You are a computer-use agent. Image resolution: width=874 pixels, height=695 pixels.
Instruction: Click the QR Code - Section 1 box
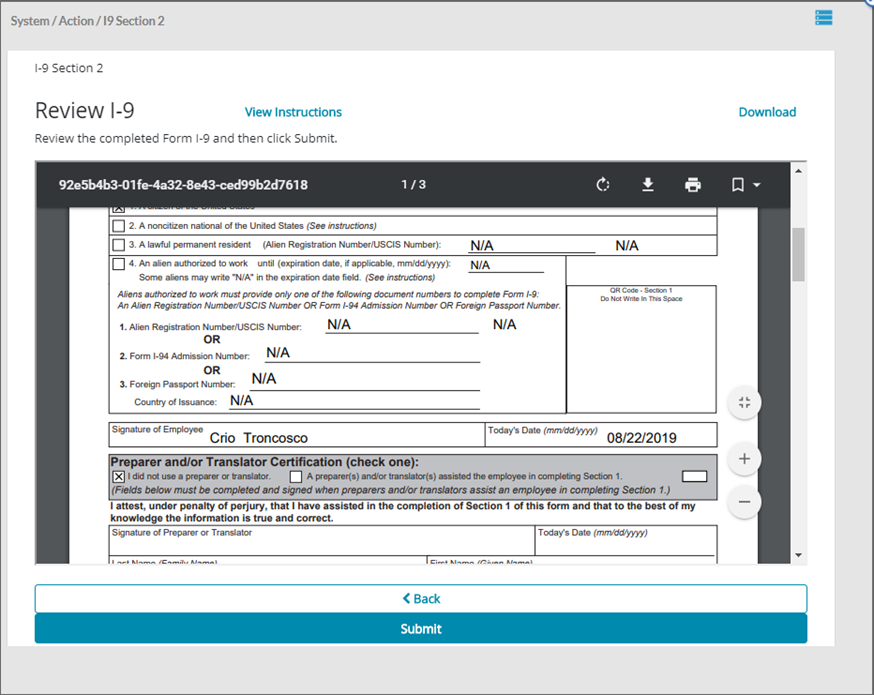tap(641, 349)
